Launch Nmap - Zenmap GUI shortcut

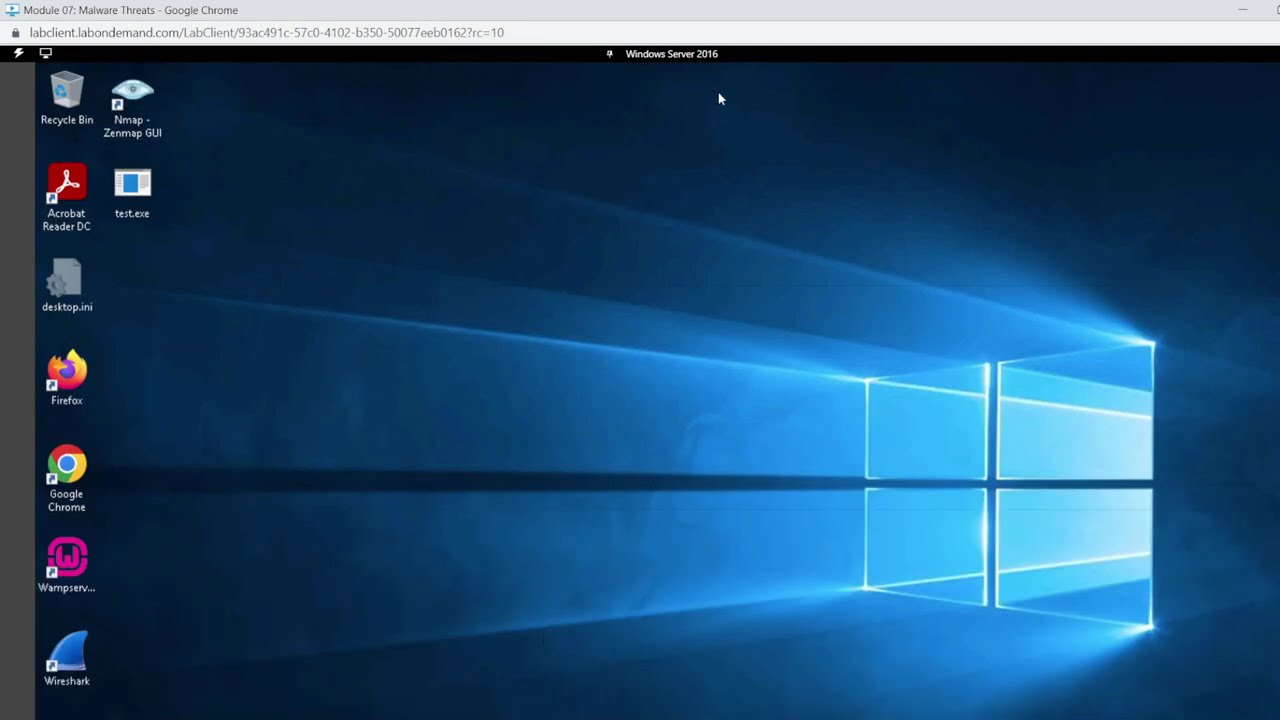(x=132, y=106)
